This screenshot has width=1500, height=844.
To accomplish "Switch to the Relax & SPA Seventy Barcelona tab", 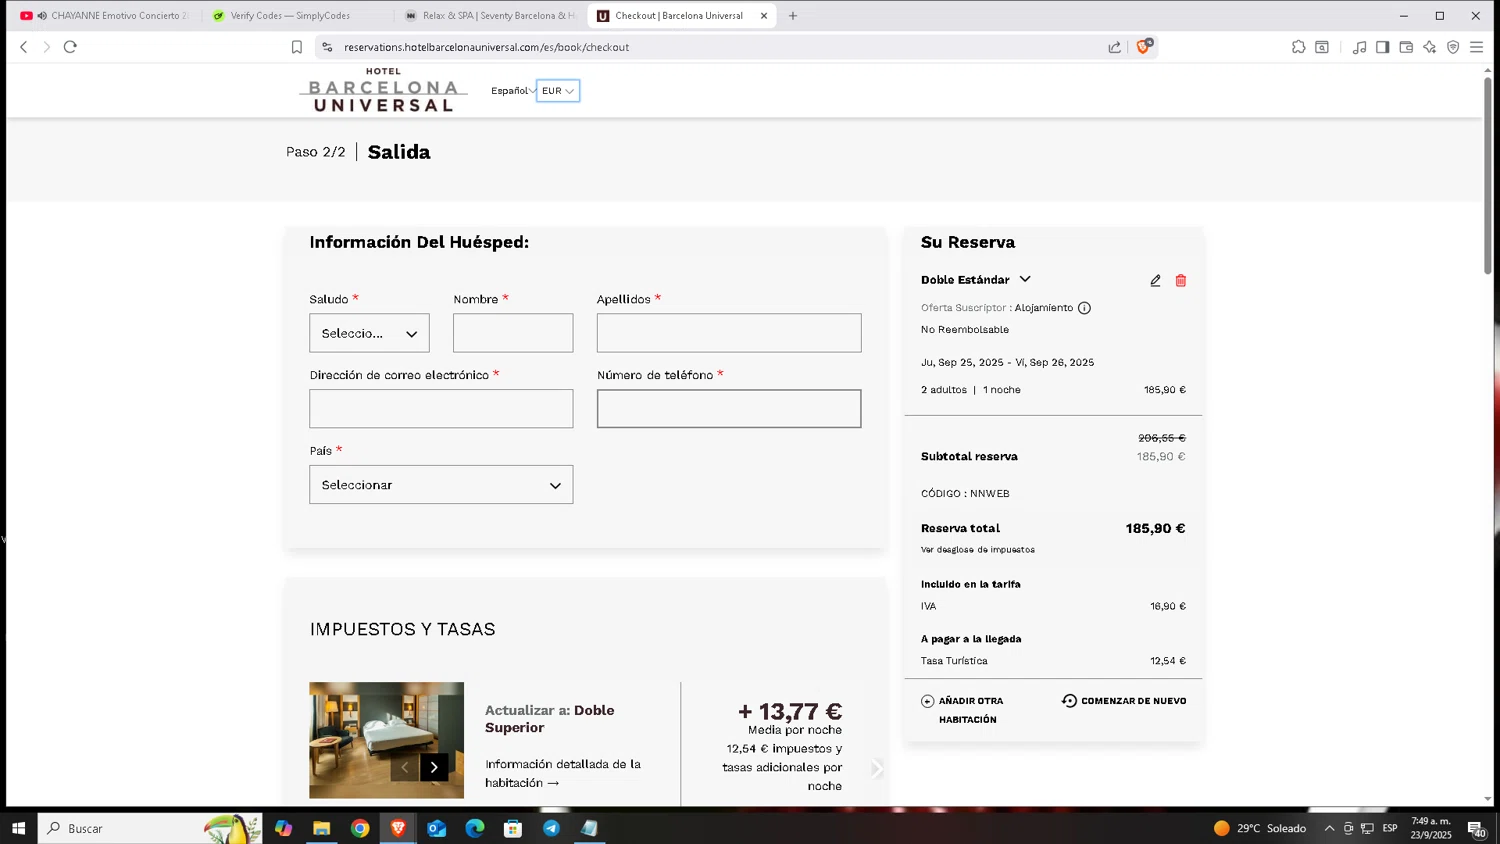I will 490,16.
